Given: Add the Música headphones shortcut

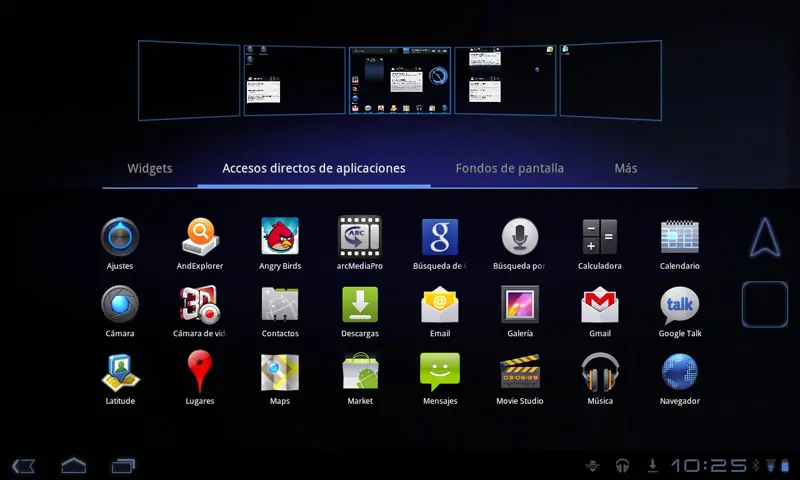Looking at the screenshot, I should pyautogui.click(x=599, y=372).
